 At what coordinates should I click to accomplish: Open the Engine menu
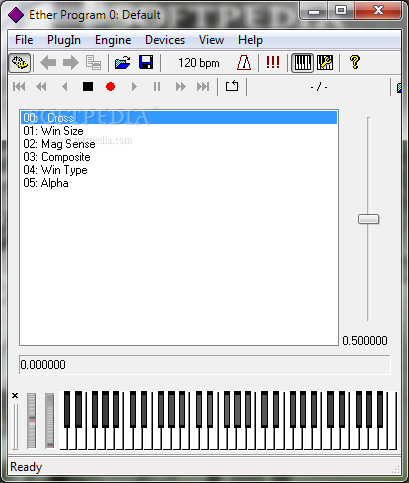113,40
